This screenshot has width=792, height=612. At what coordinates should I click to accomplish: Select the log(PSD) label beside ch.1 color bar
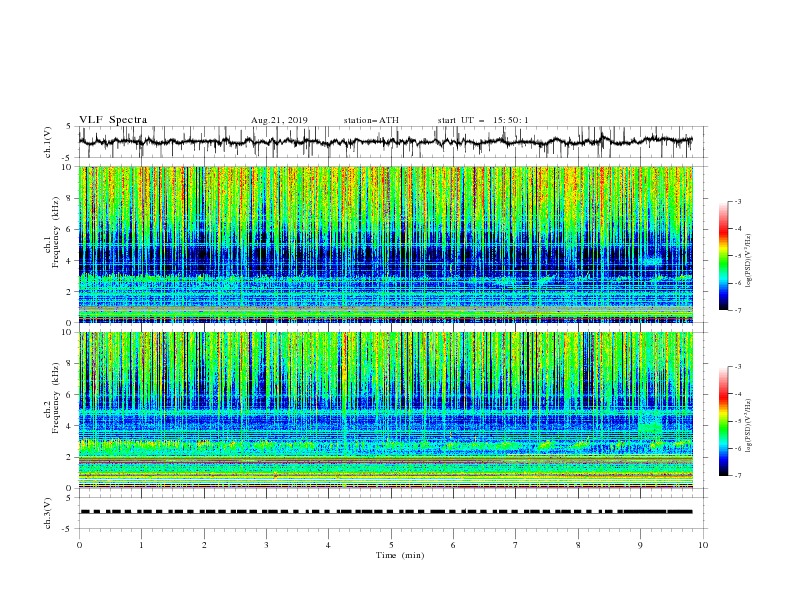[x=749, y=261]
